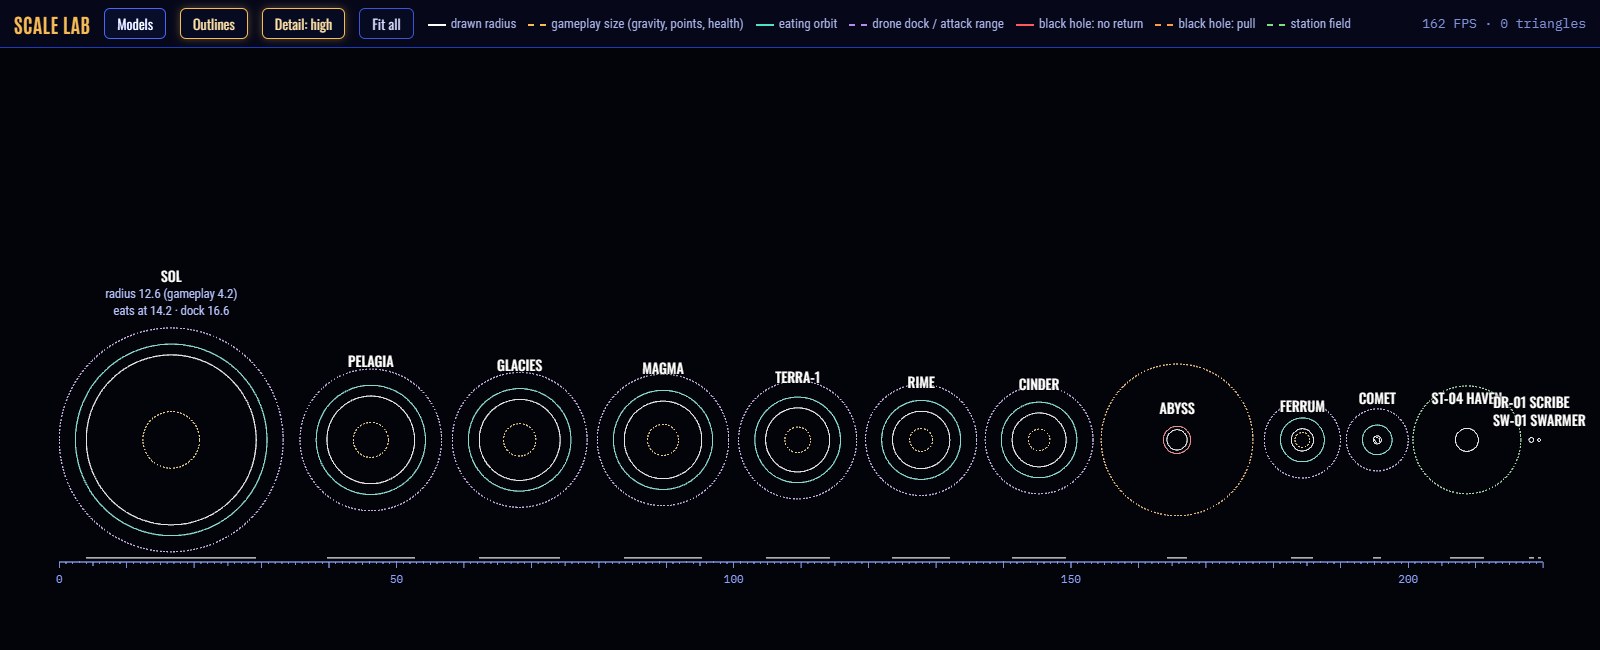Click the 'station field' legend entry
1600x650 pixels.
(1309, 24)
